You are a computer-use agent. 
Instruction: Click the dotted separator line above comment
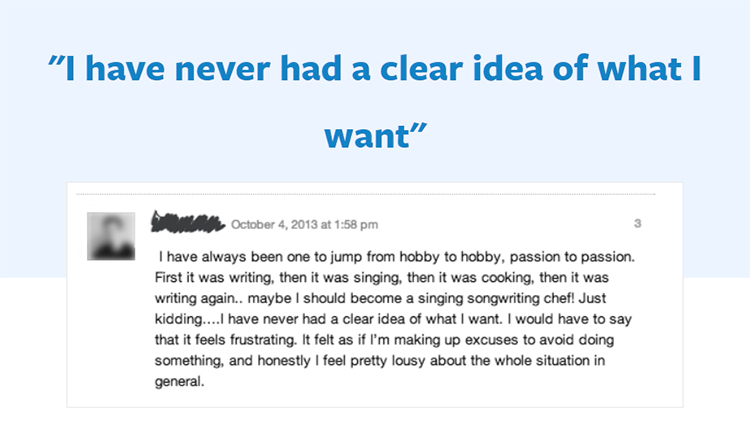click(365, 194)
